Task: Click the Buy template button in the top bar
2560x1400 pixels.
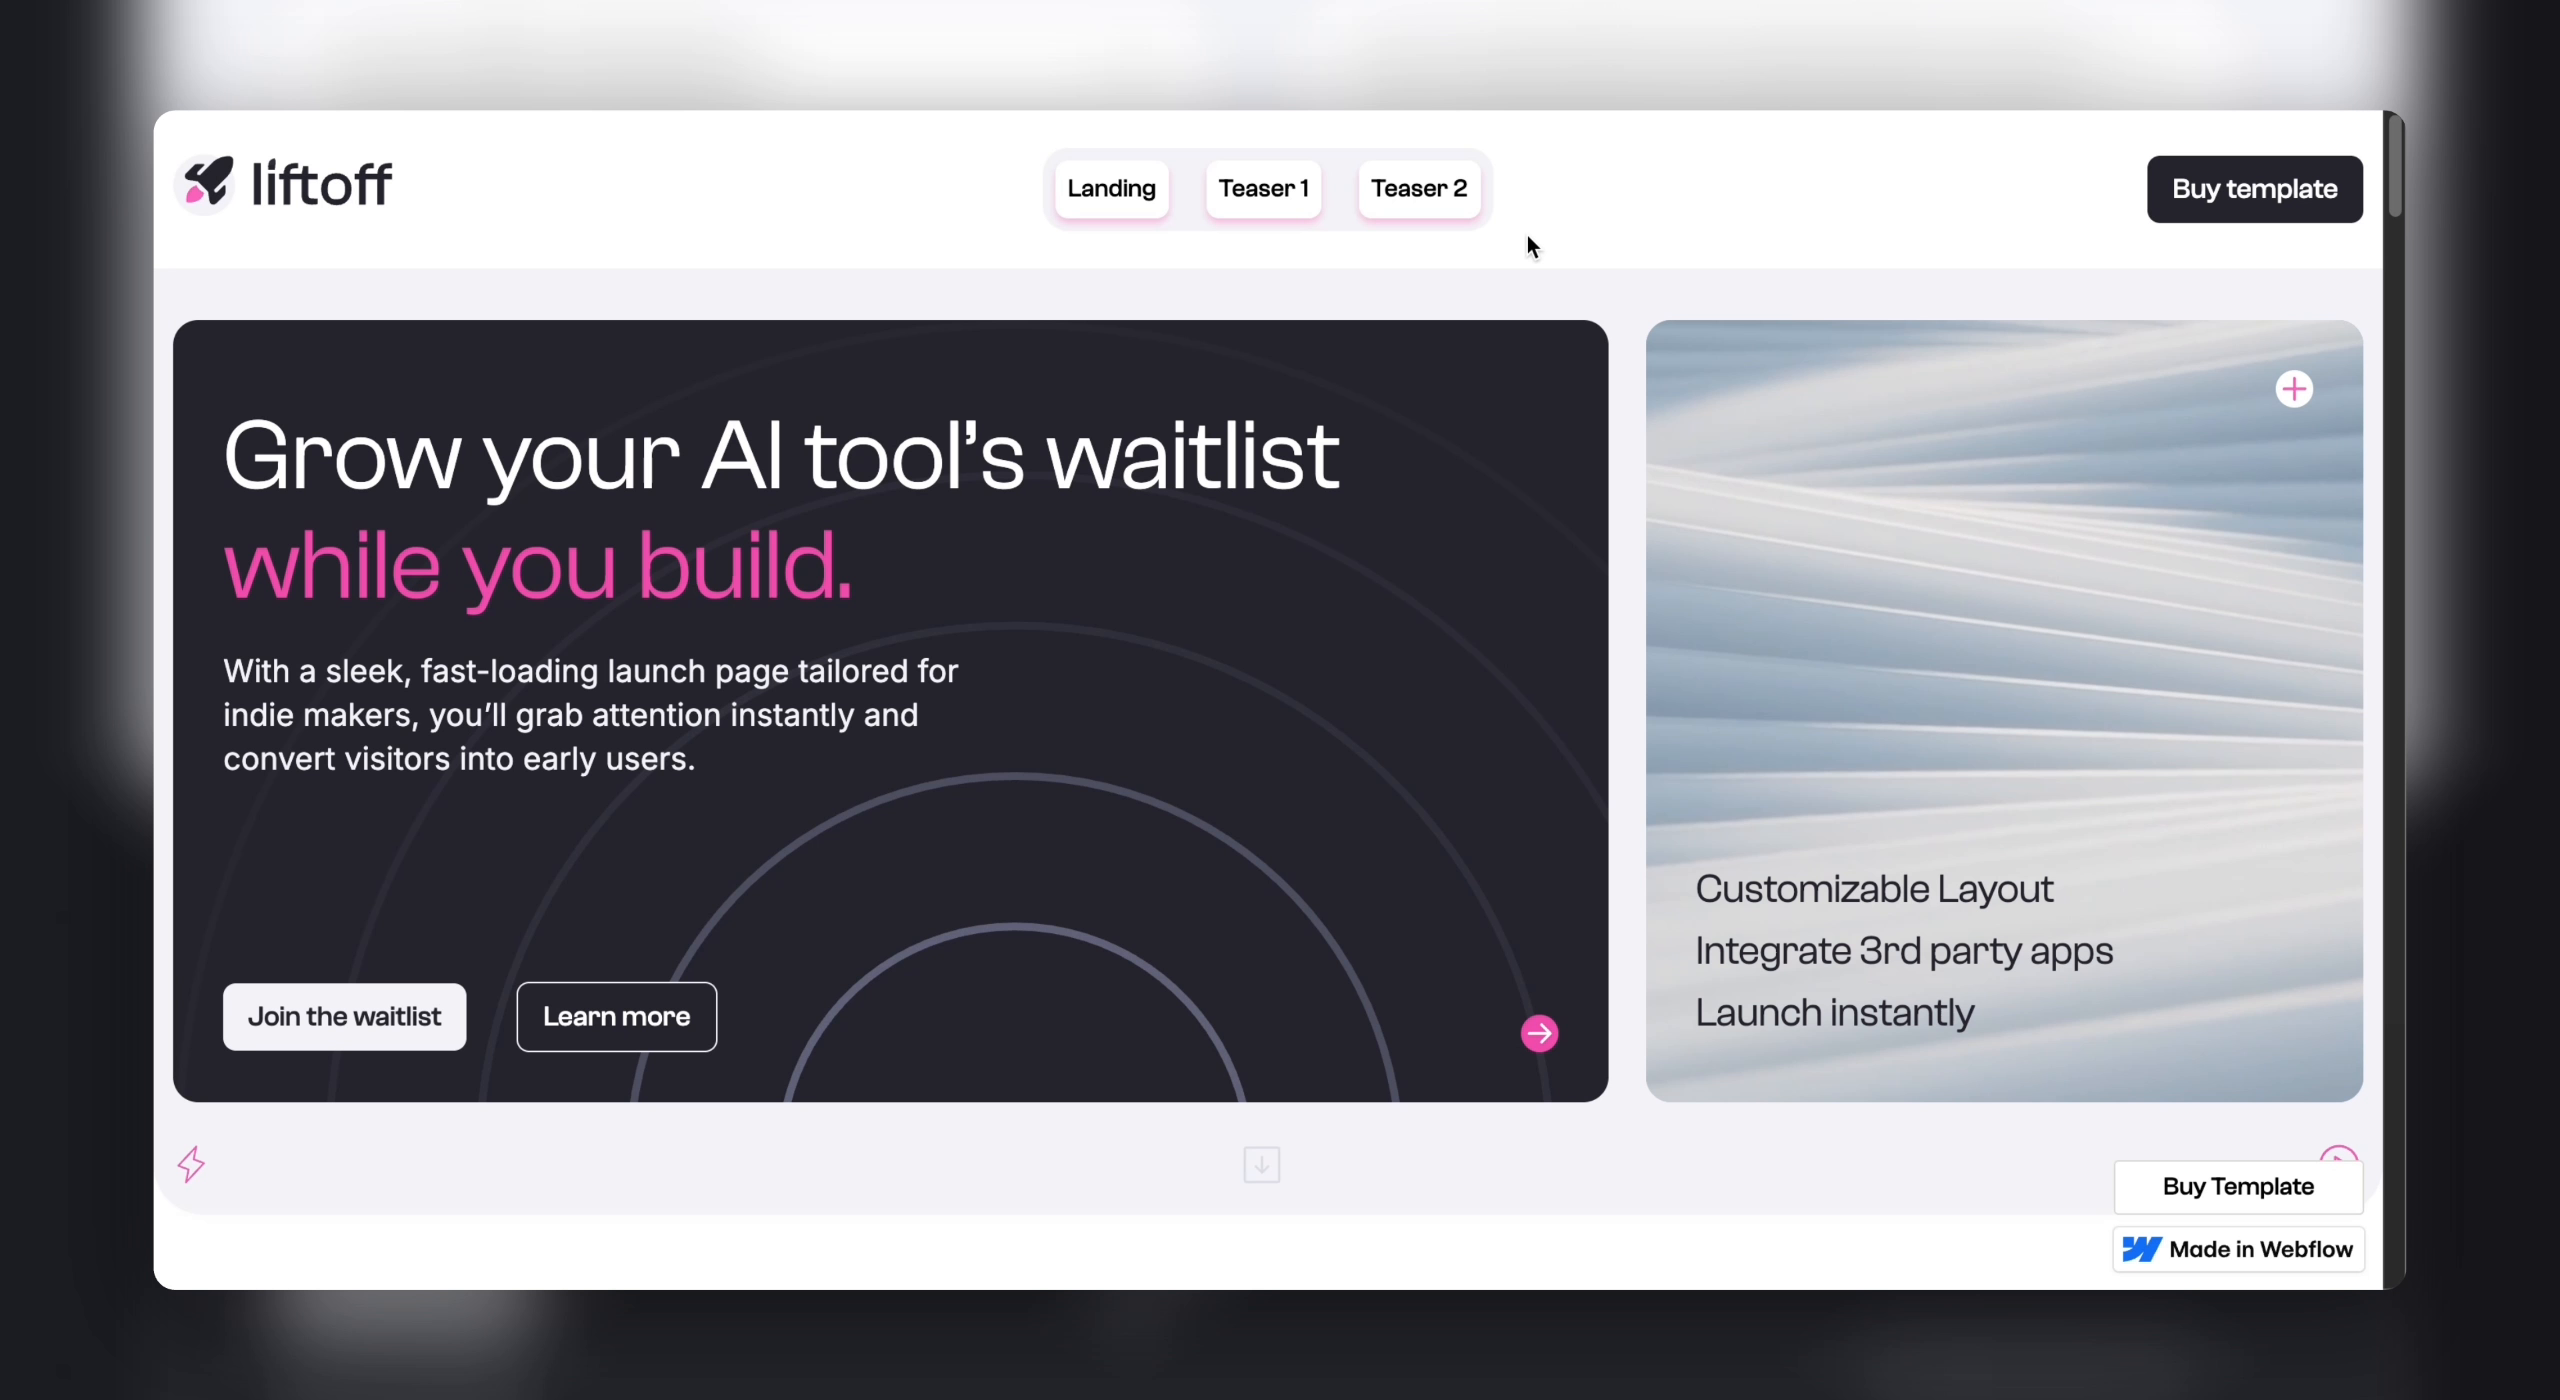Action: coord(2253,188)
